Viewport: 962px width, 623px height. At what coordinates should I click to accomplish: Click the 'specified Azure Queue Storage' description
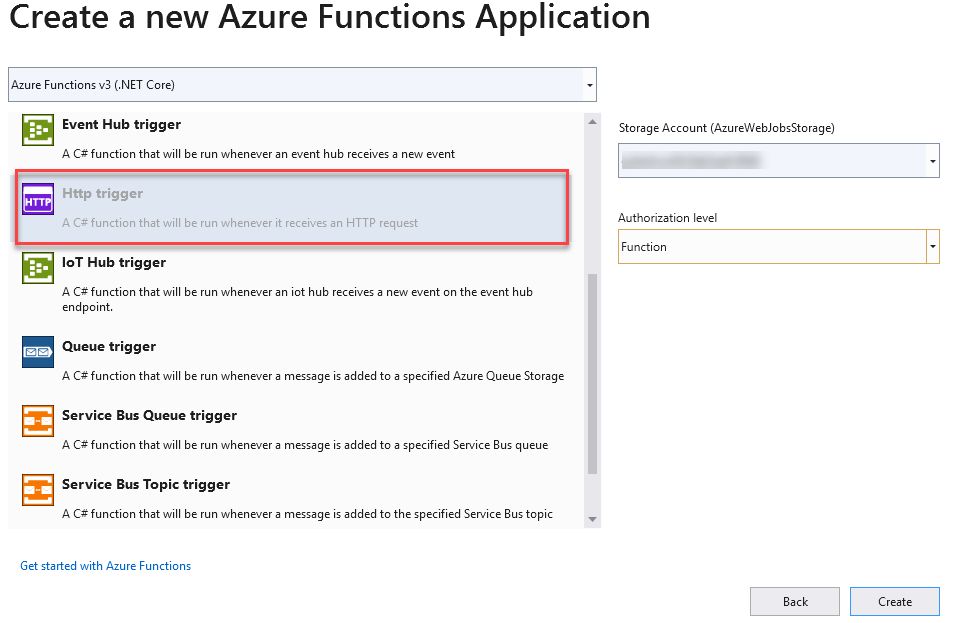(313, 376)
